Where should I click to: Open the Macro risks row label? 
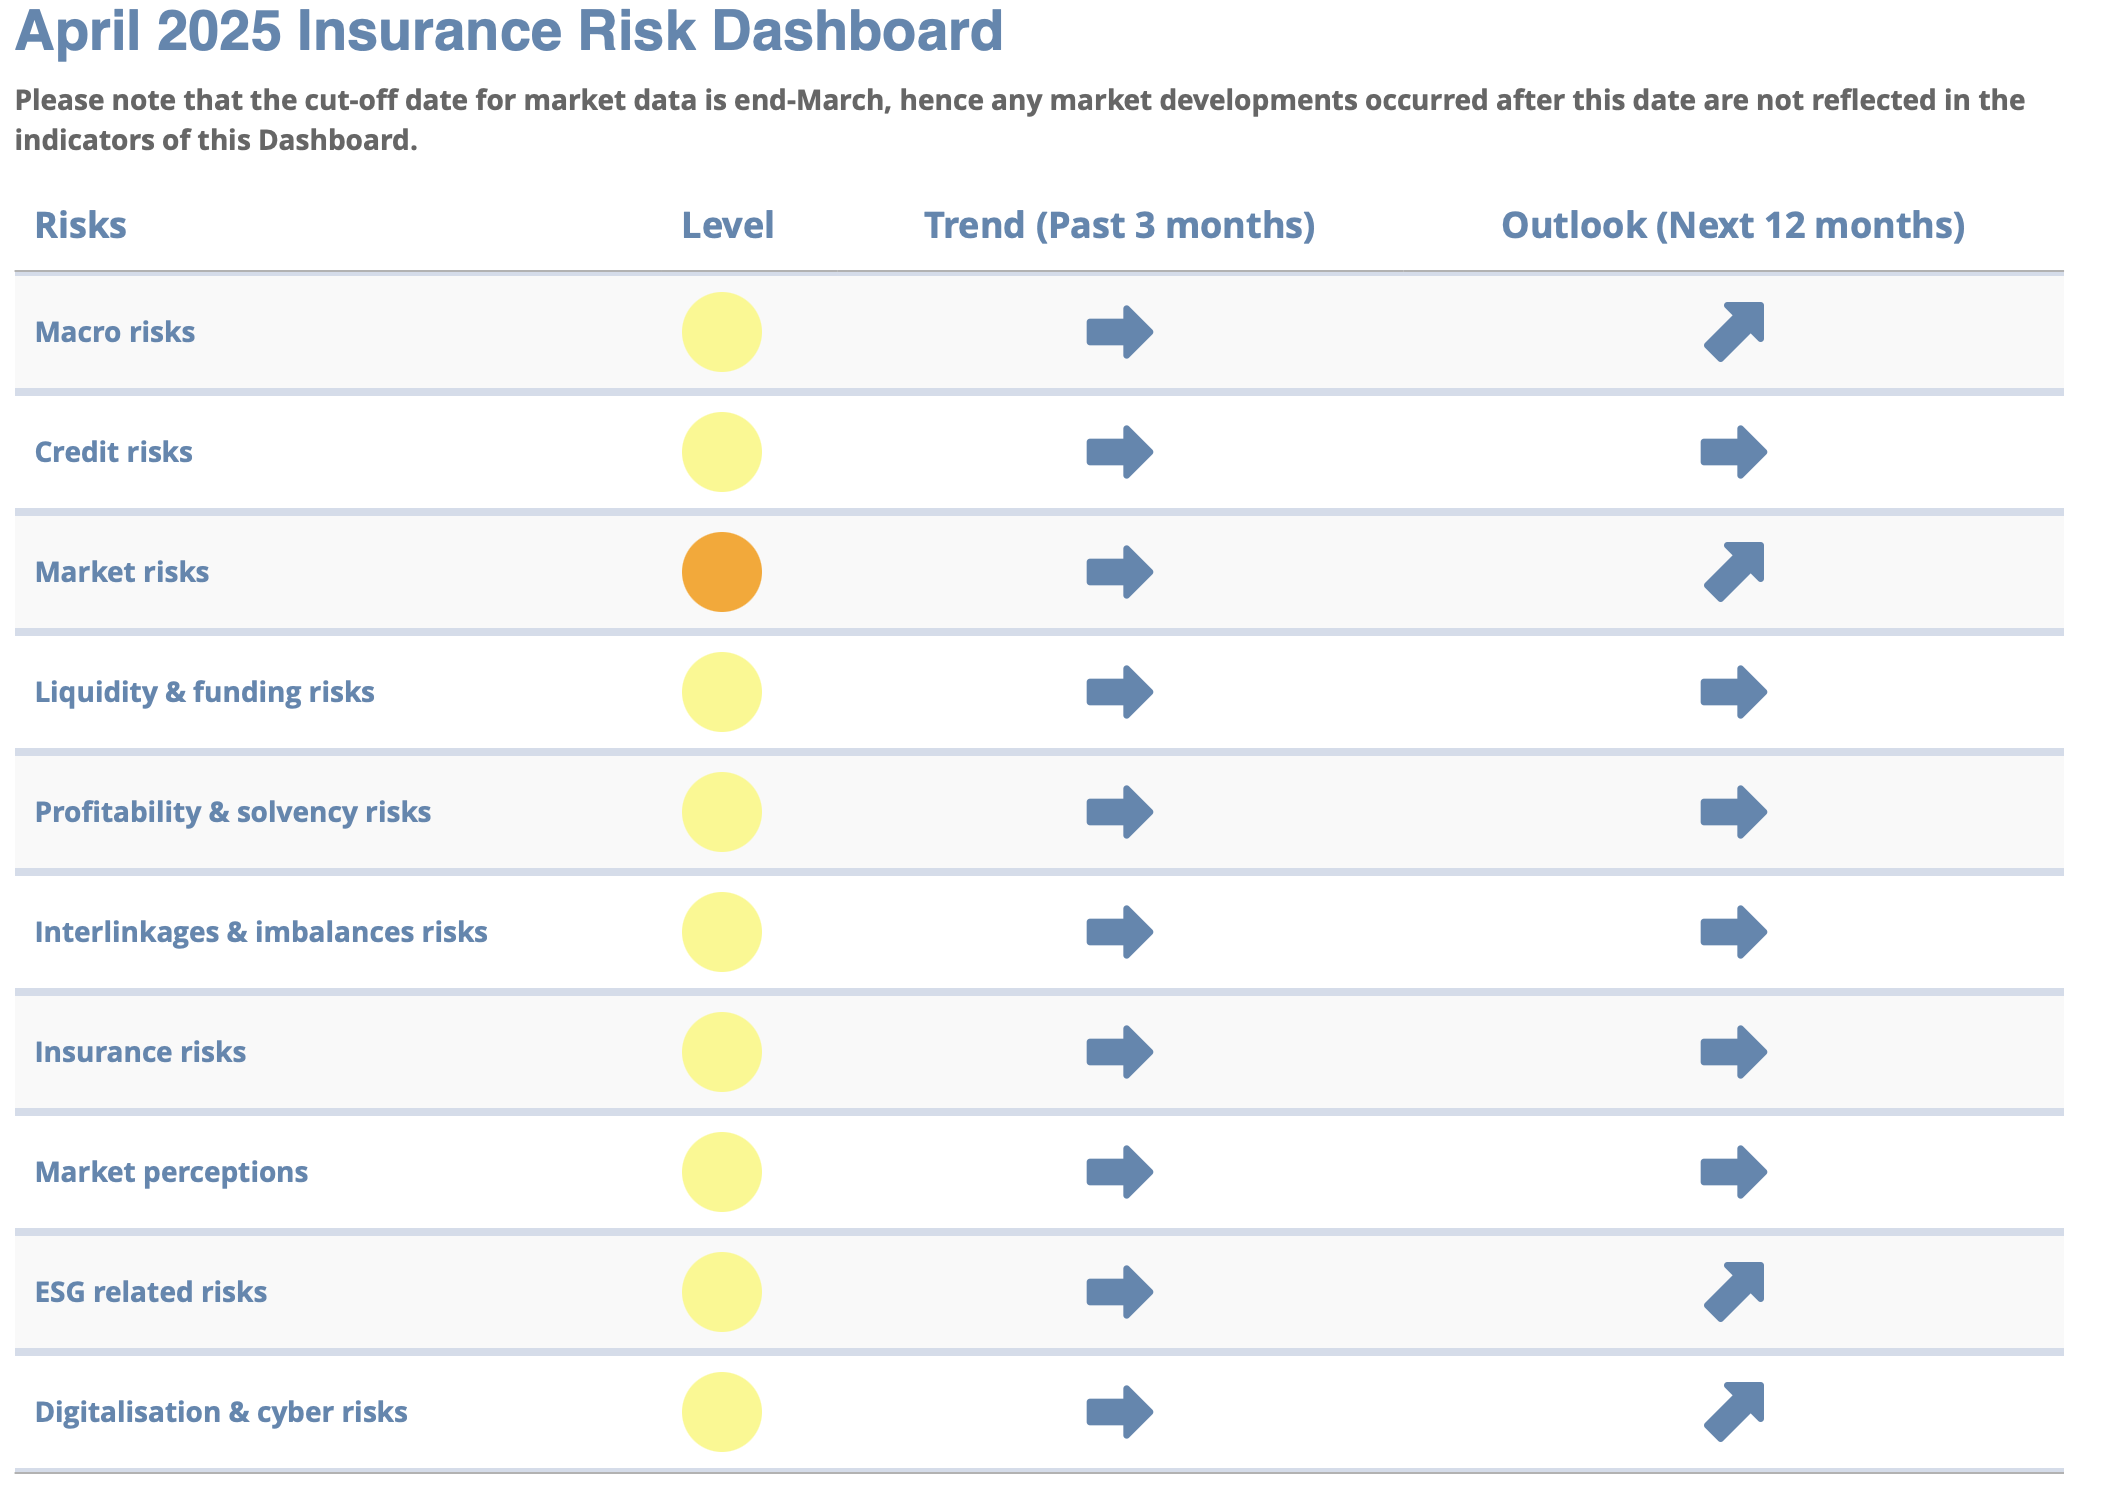click(115, 332)
